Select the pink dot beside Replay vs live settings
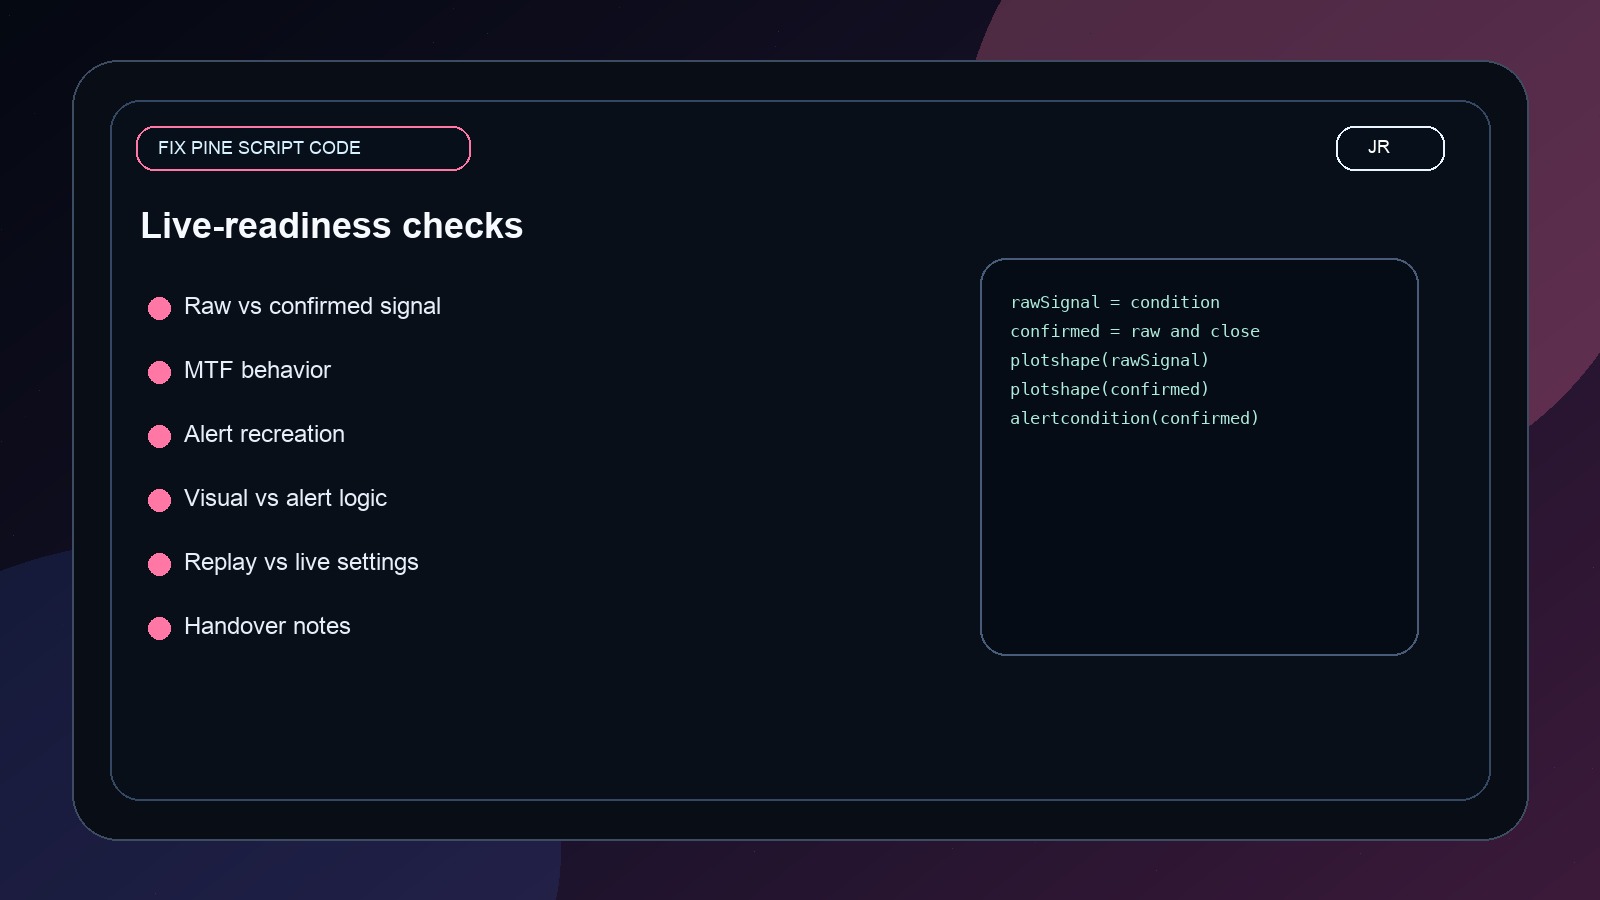The height and width of the screenshot is (900, 1600). [x=159, y=564]
